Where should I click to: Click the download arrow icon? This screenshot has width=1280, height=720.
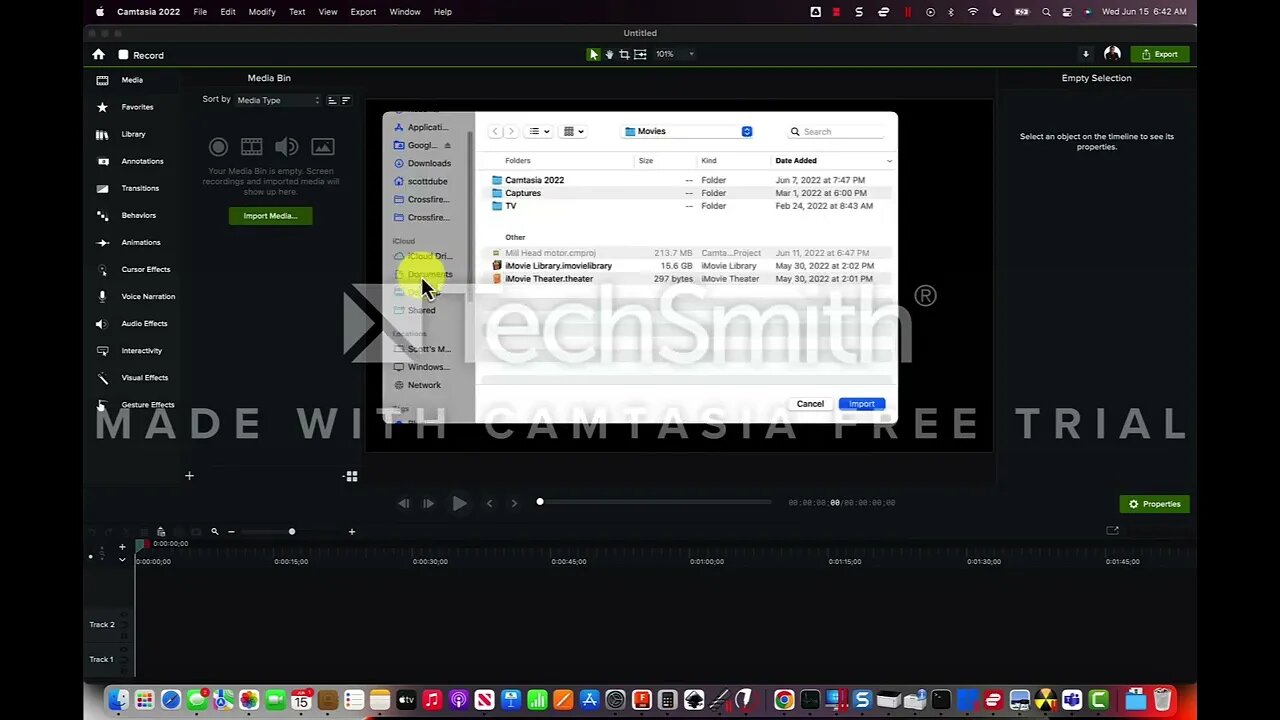click(x=1086, y=54)
